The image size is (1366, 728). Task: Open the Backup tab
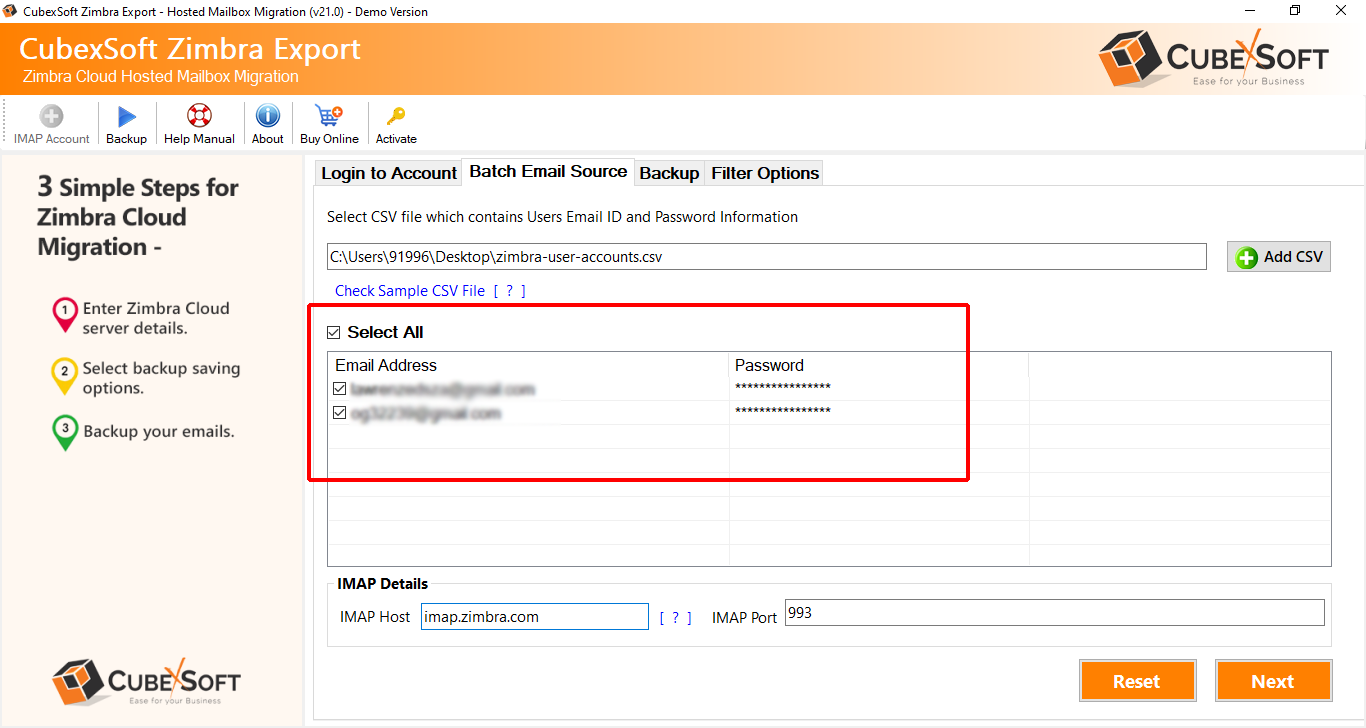click(669, 173)
